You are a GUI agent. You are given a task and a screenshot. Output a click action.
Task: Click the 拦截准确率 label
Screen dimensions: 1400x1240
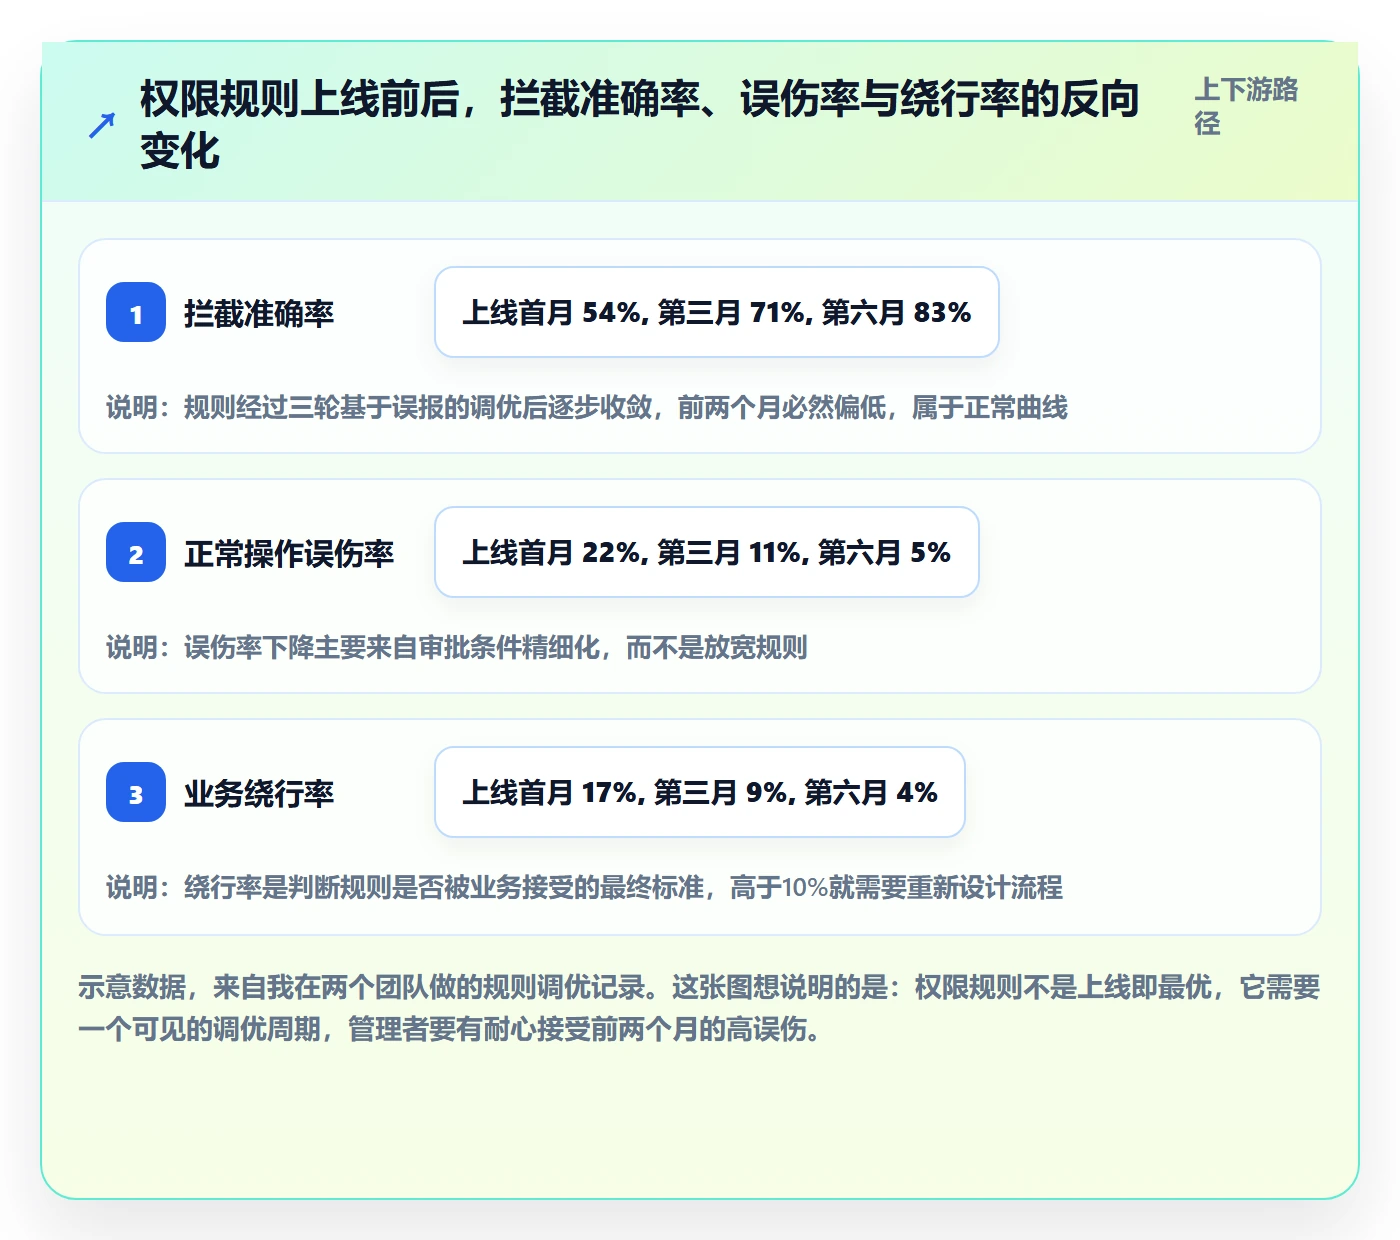[x=259, y=314]
